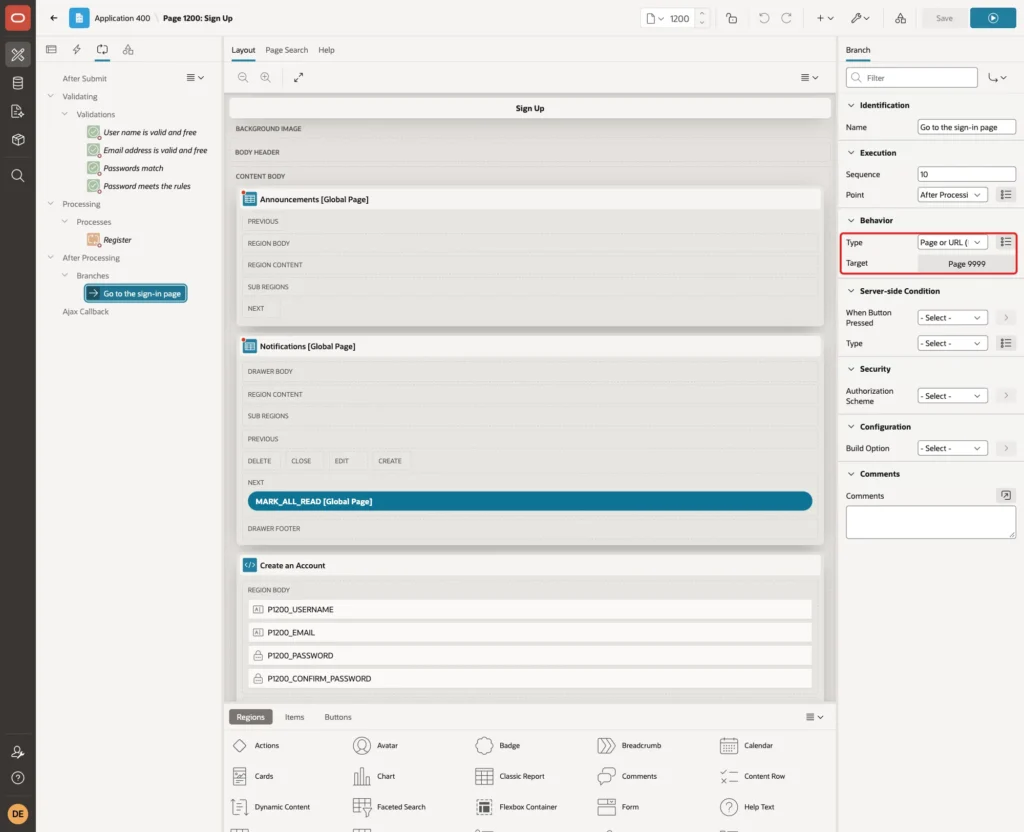Collapse the Validations tree node
This screenshot has width=1024, height=832.
(x=65, y=114)
